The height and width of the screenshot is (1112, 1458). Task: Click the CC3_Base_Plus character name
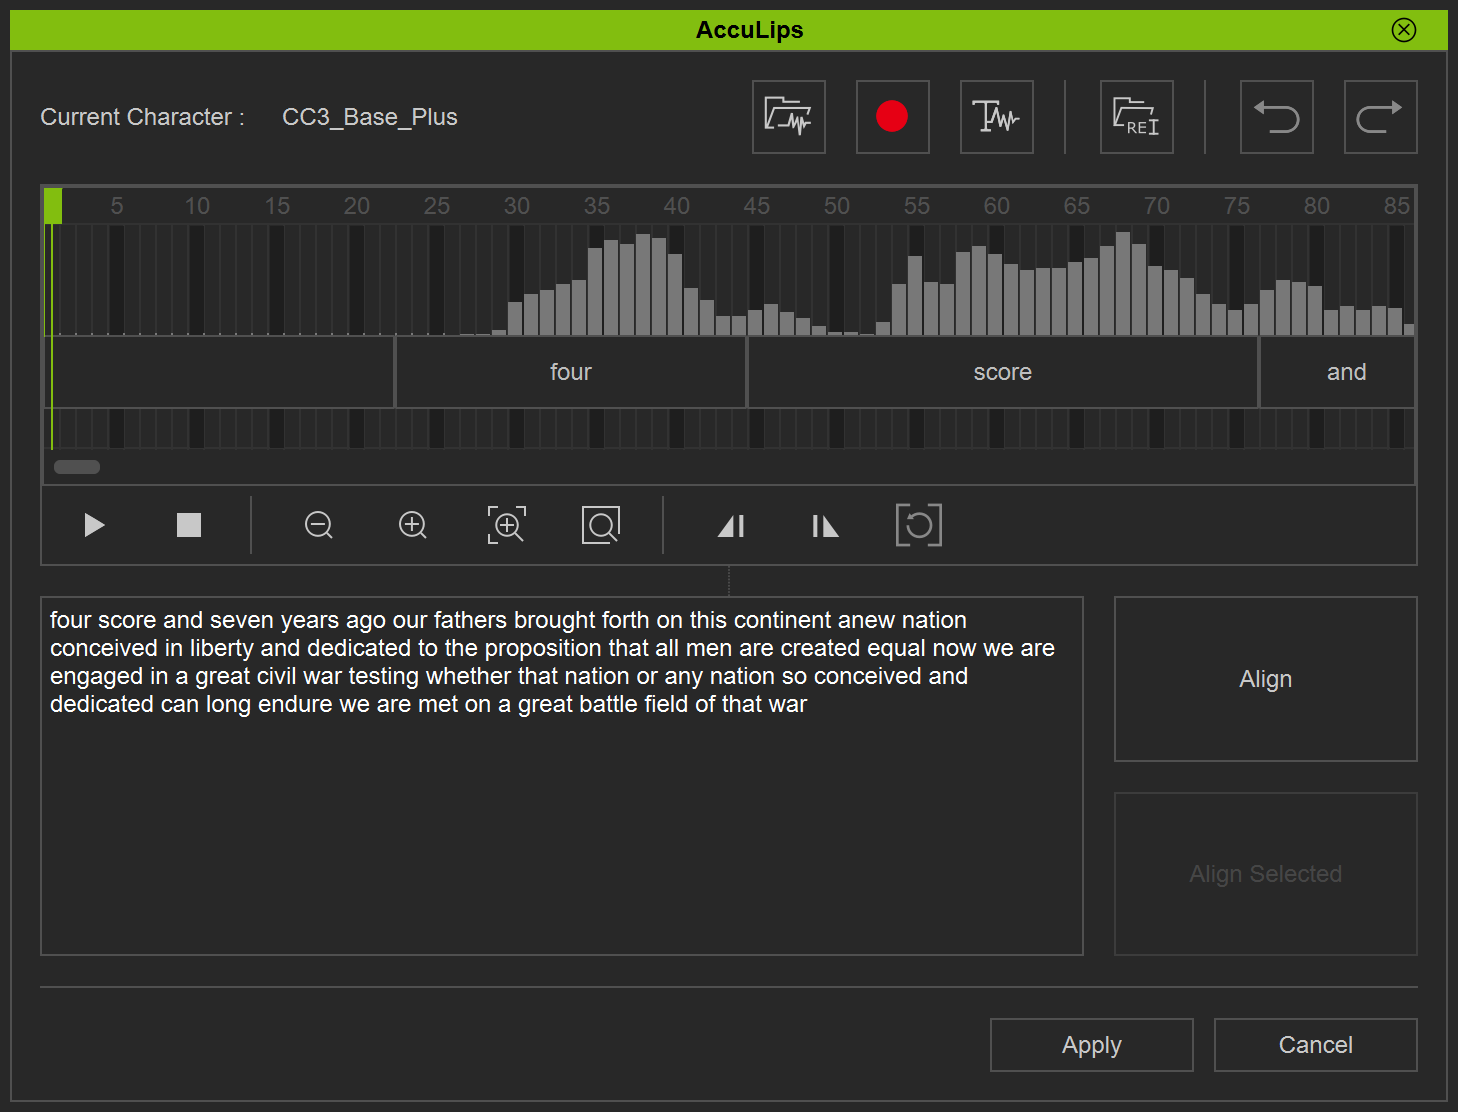370,117
